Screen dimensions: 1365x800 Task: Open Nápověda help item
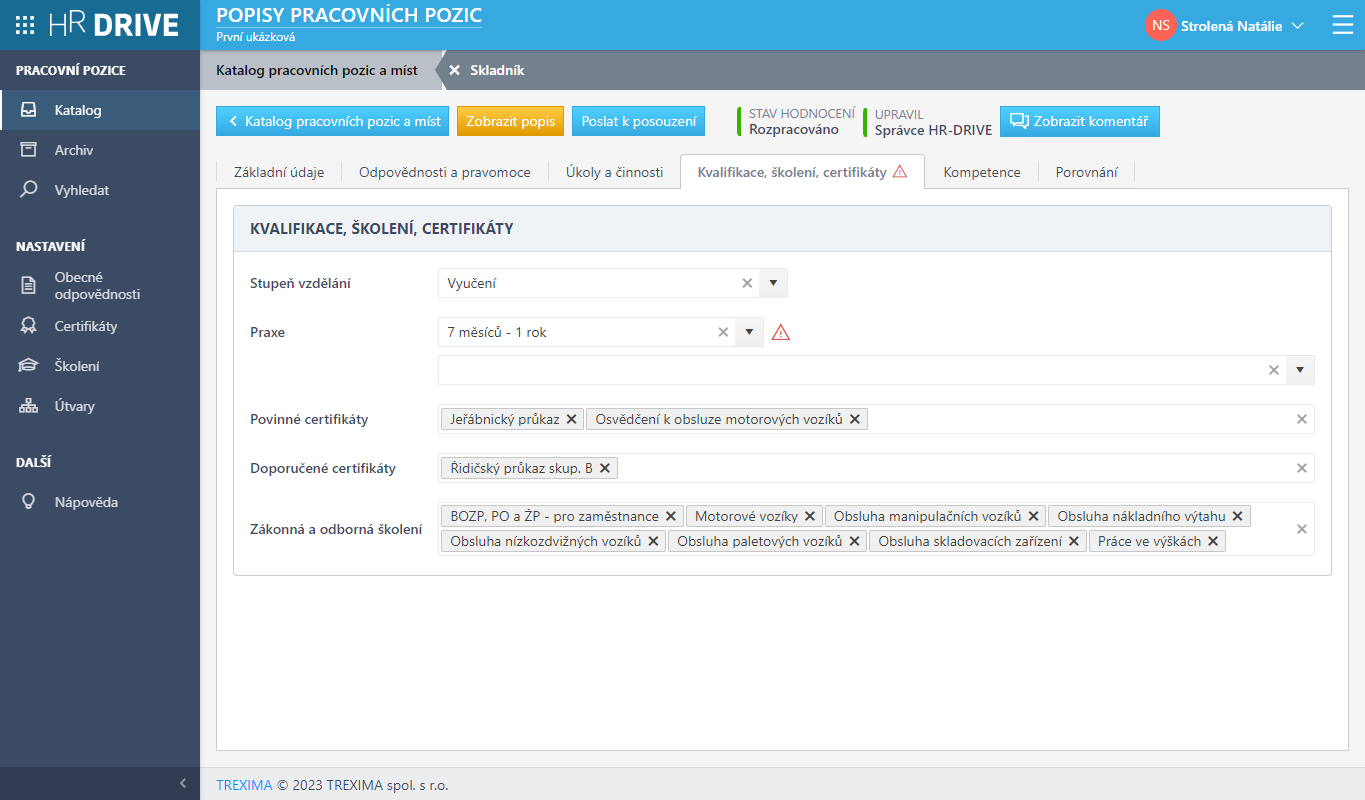coord(85,502)
